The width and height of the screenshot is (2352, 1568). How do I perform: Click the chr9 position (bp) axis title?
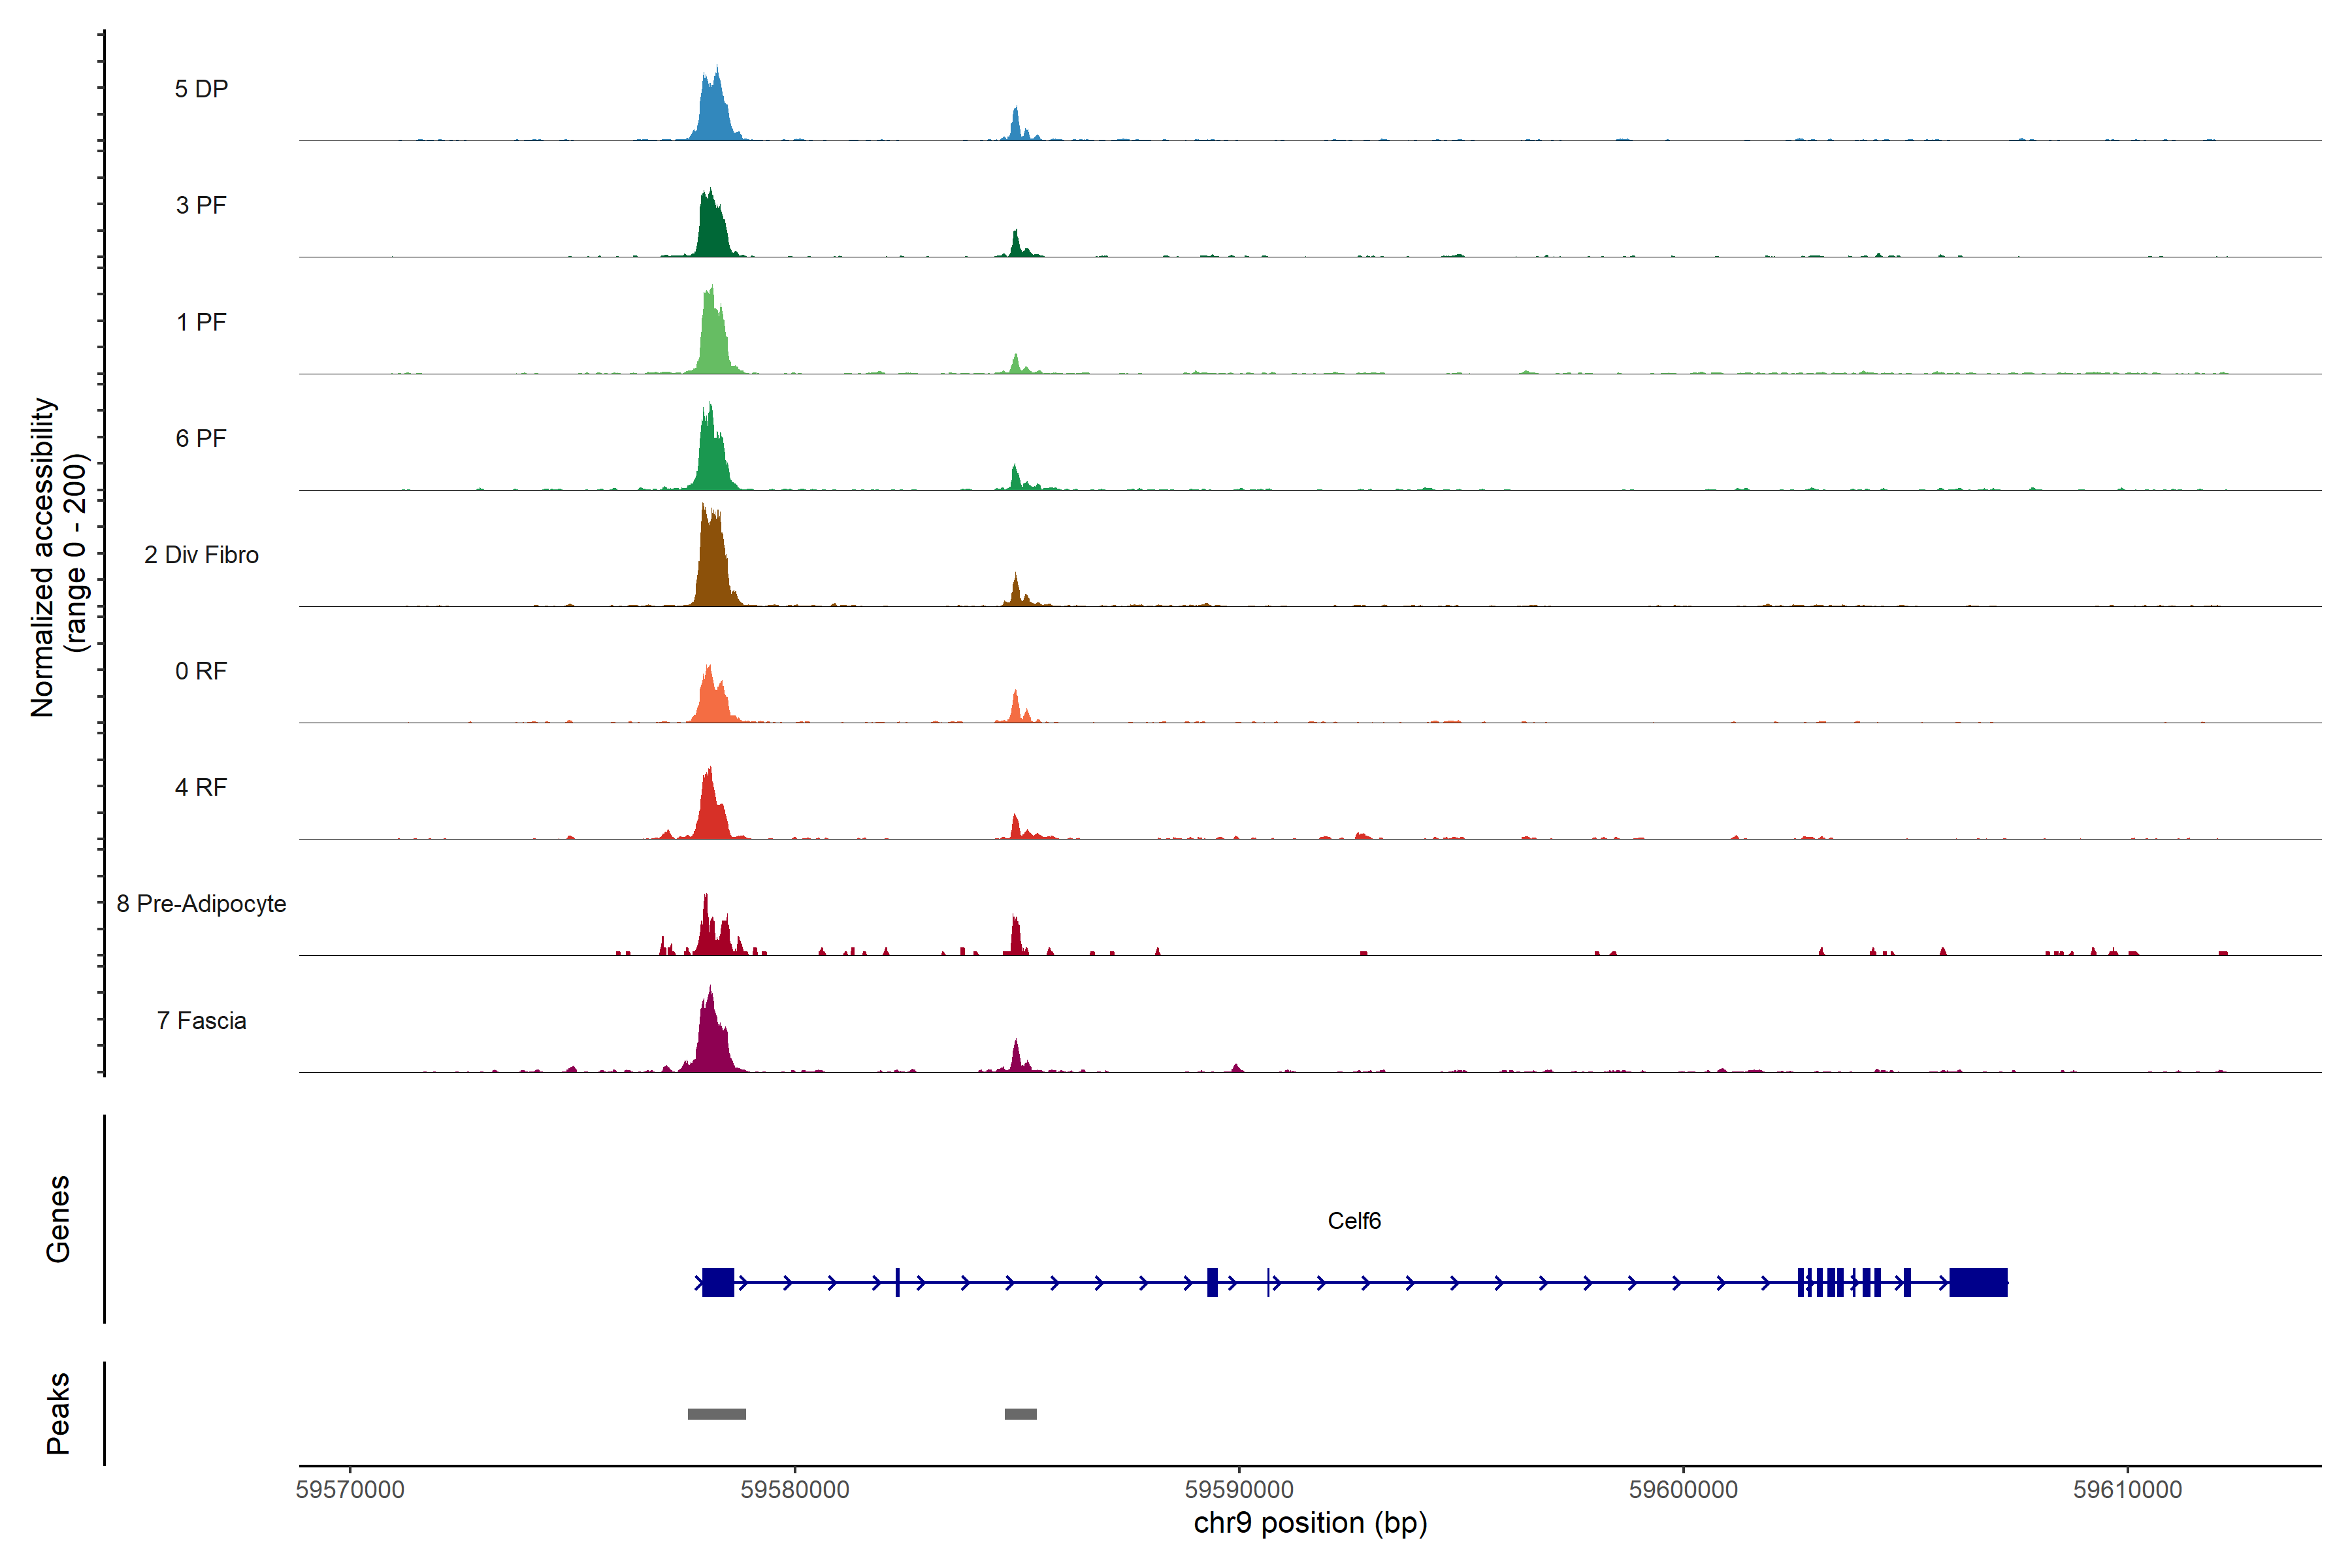pyautogui.click(x=1310, y=1523)
